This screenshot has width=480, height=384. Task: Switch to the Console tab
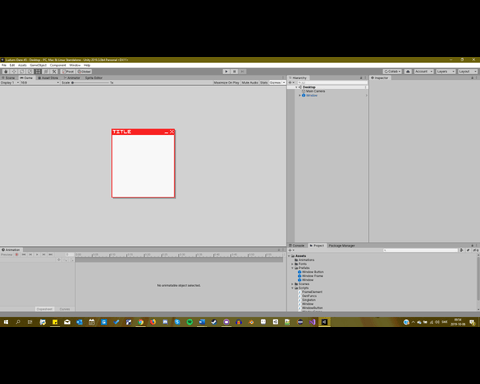pyautogui.click(x=297, y=246)
